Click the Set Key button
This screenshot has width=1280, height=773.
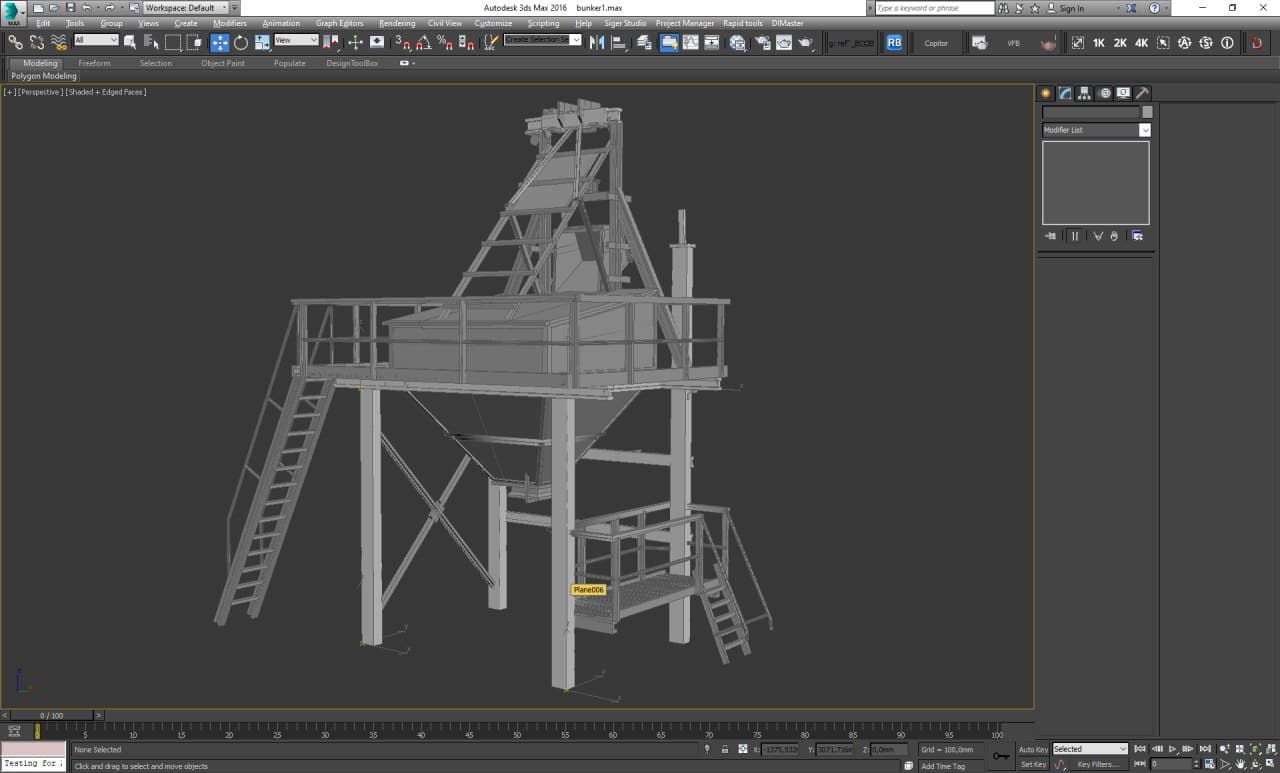pos(1032,765)
